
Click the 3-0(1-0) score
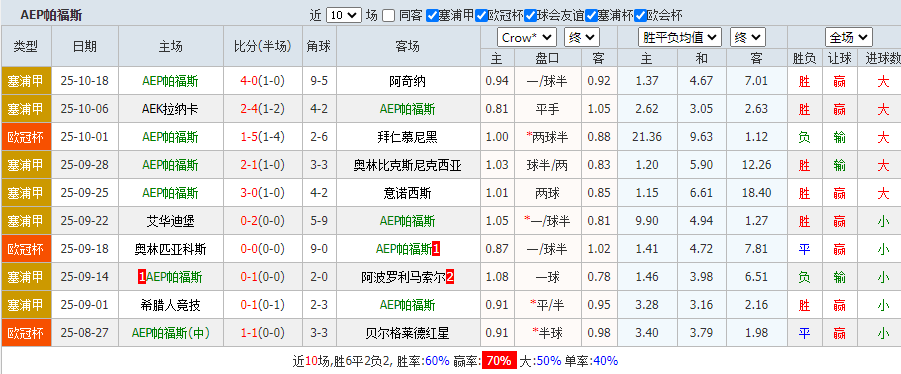pyautogui.click(x=262, y=192)
